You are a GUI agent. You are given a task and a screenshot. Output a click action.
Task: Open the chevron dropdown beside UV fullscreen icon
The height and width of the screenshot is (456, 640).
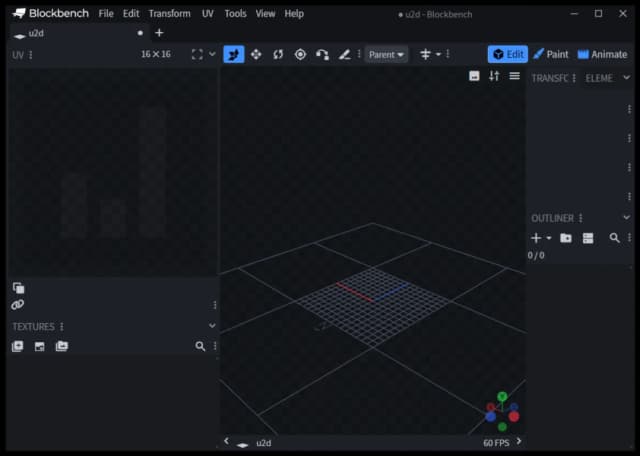pyautogui.click(x=212, y=54)
